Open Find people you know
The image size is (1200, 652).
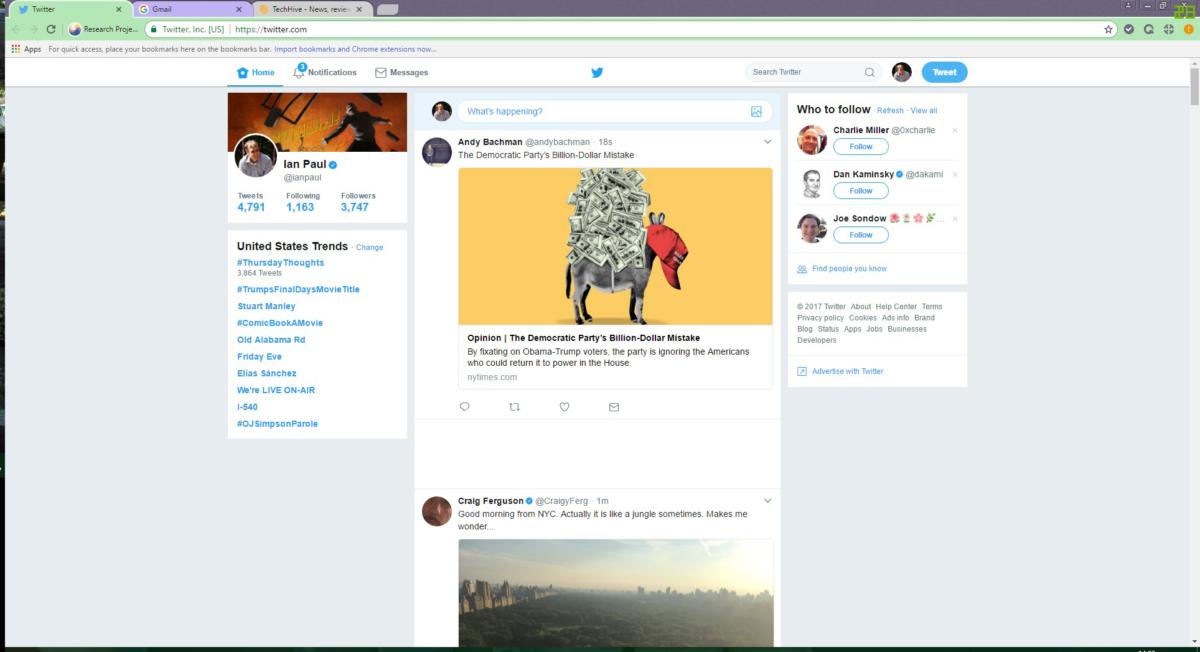(x=849, y=268)
